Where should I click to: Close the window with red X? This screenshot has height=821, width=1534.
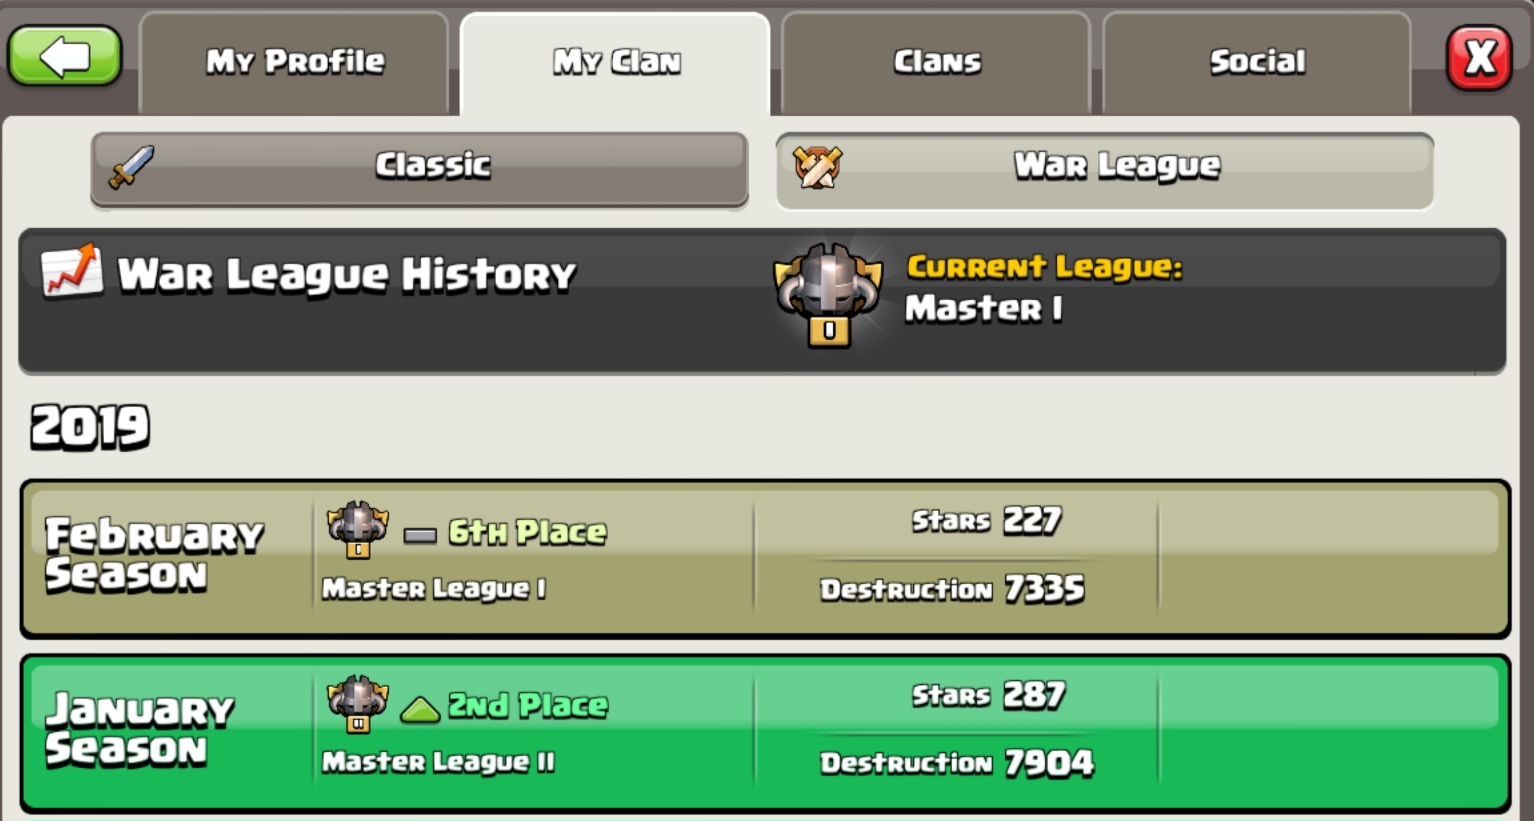1479,58
